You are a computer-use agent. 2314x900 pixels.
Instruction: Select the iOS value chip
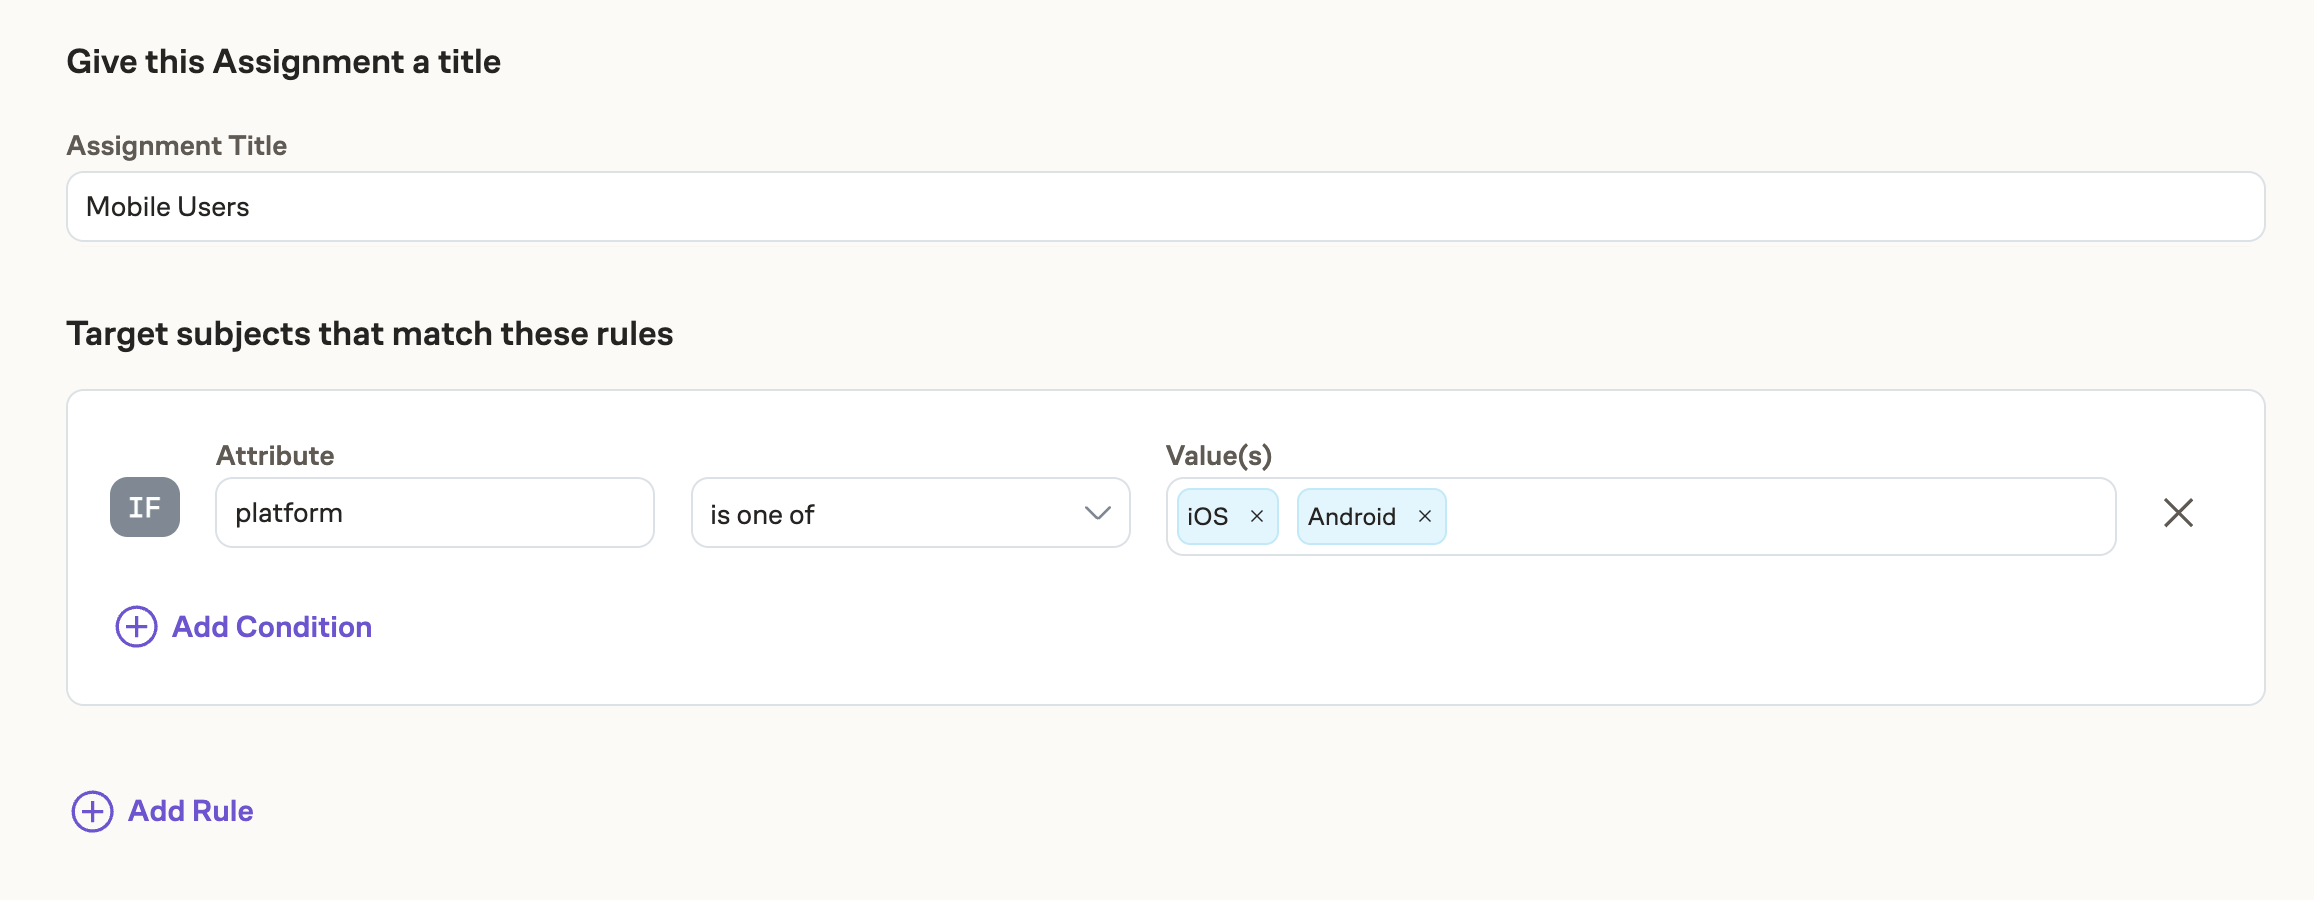tap(1208, 516)
